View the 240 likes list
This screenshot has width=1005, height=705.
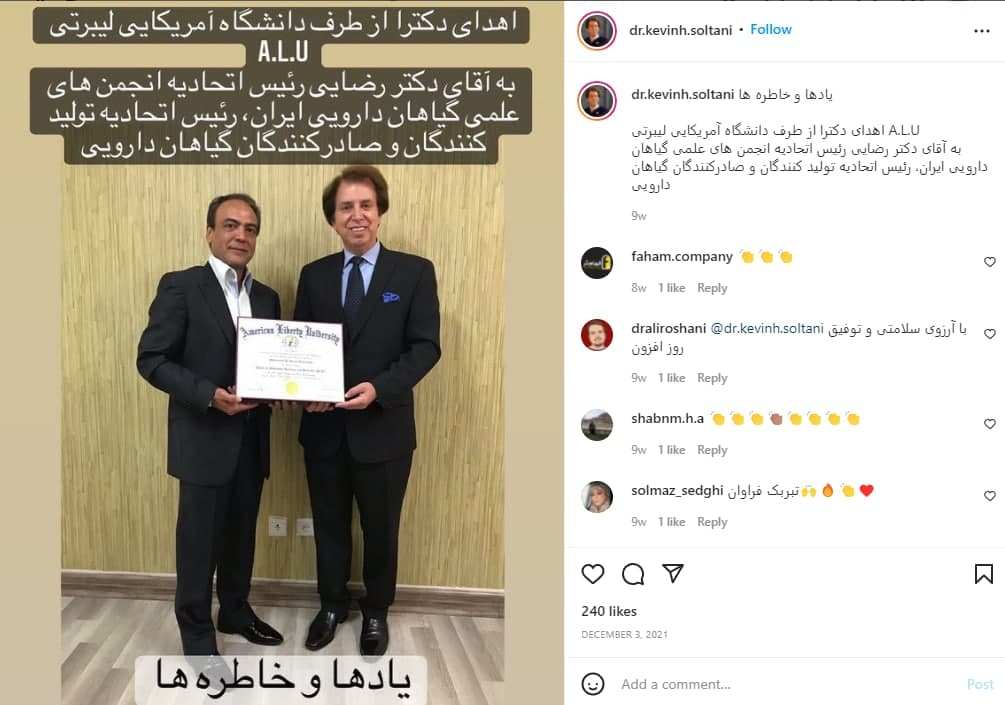point(609,611)
